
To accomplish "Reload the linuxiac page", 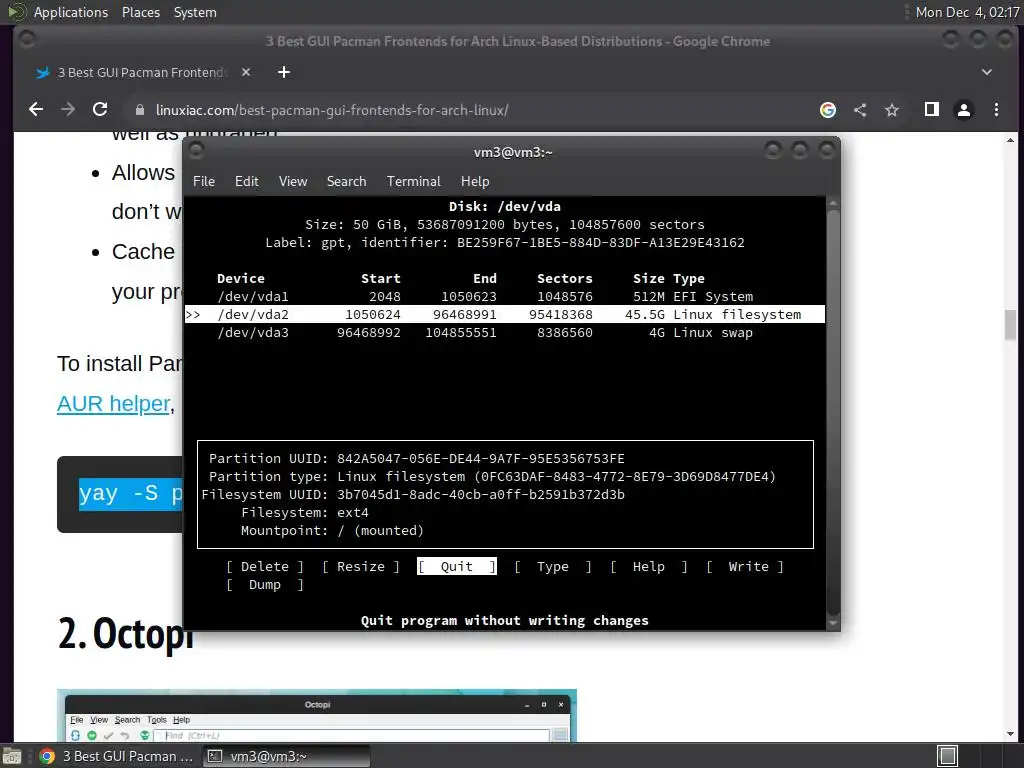I will point(100,110).
